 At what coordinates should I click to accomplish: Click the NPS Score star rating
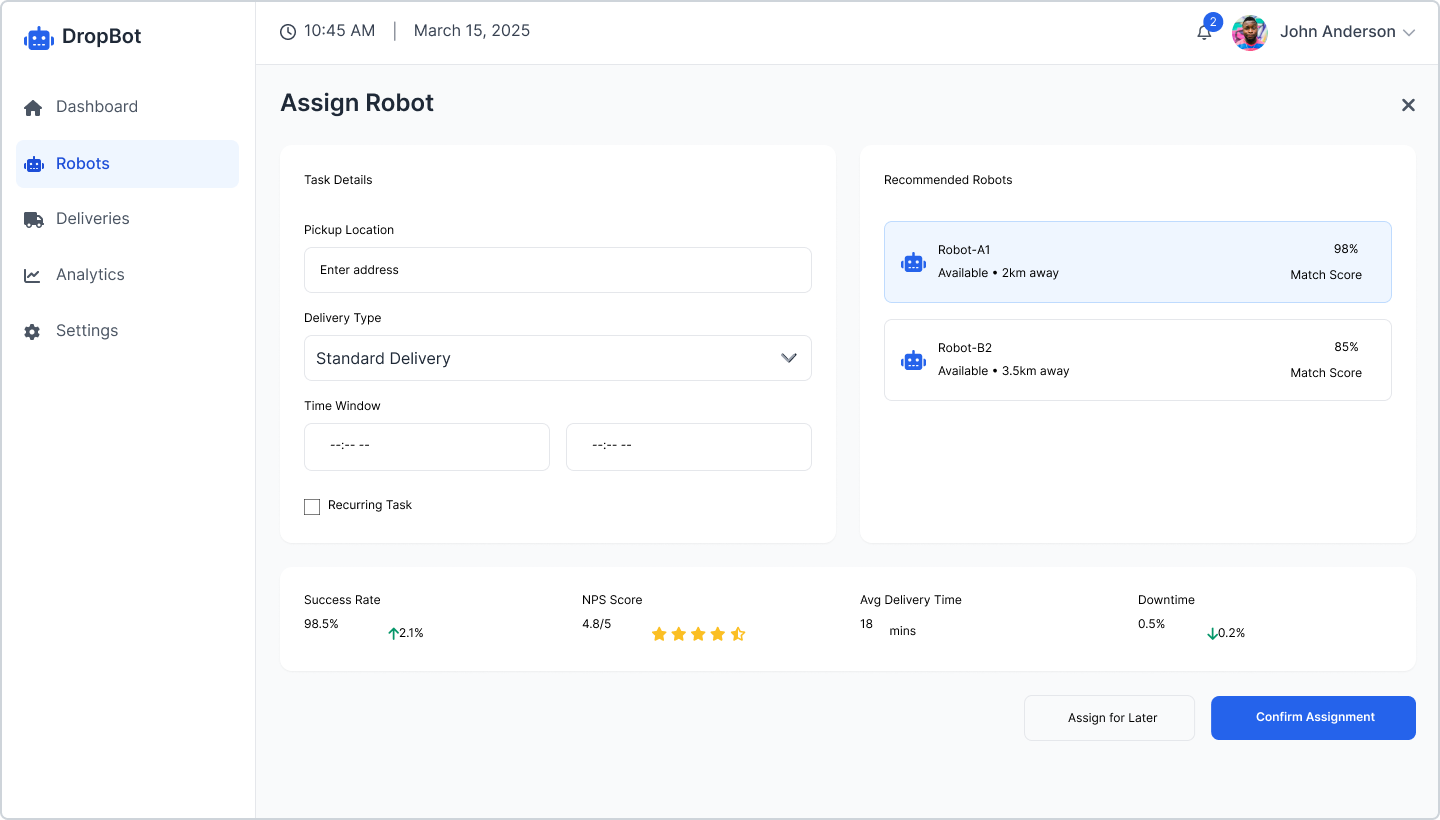tap(698, 634)
